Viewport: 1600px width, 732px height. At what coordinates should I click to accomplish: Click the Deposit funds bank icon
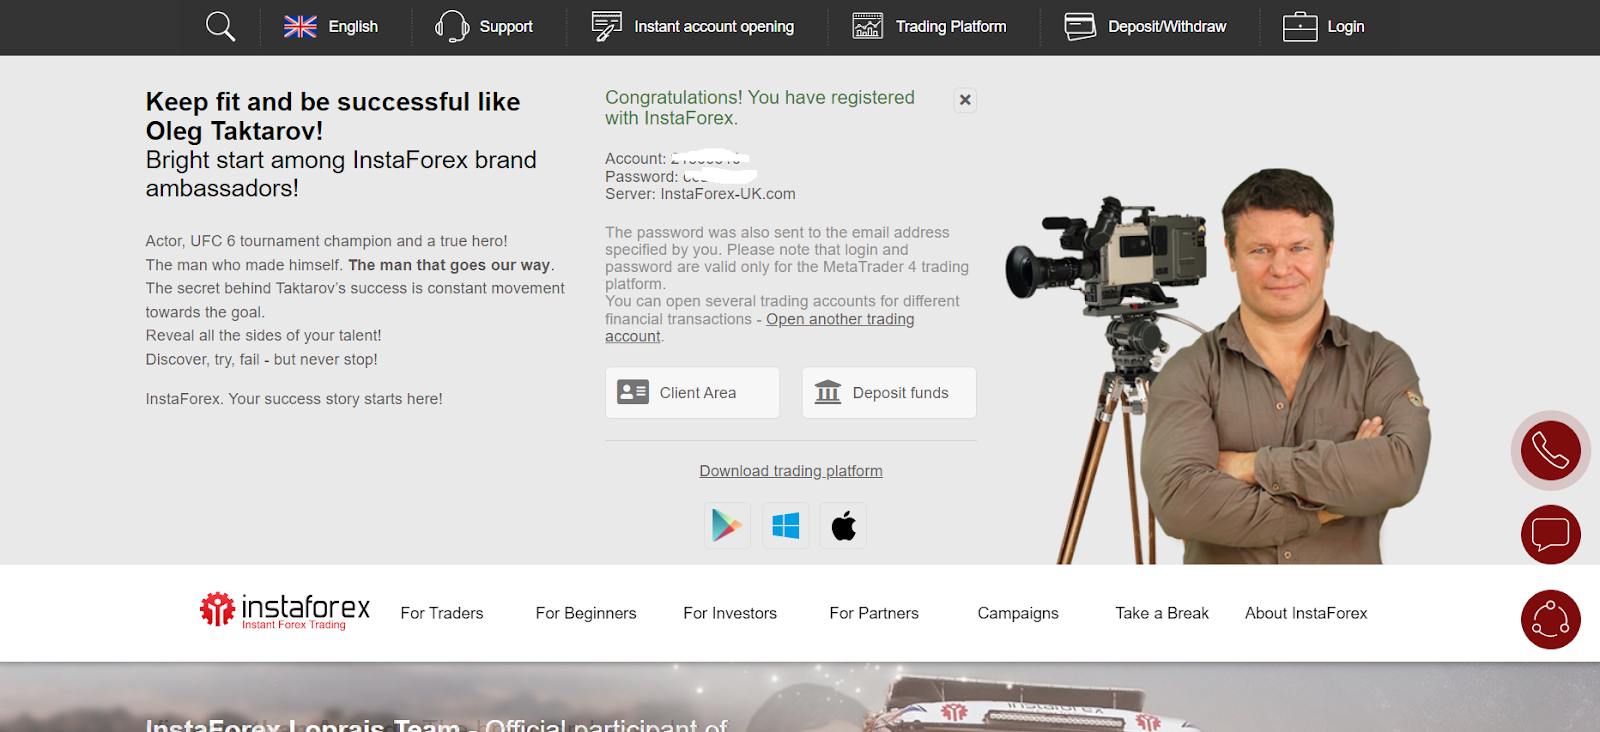(828, 392)
